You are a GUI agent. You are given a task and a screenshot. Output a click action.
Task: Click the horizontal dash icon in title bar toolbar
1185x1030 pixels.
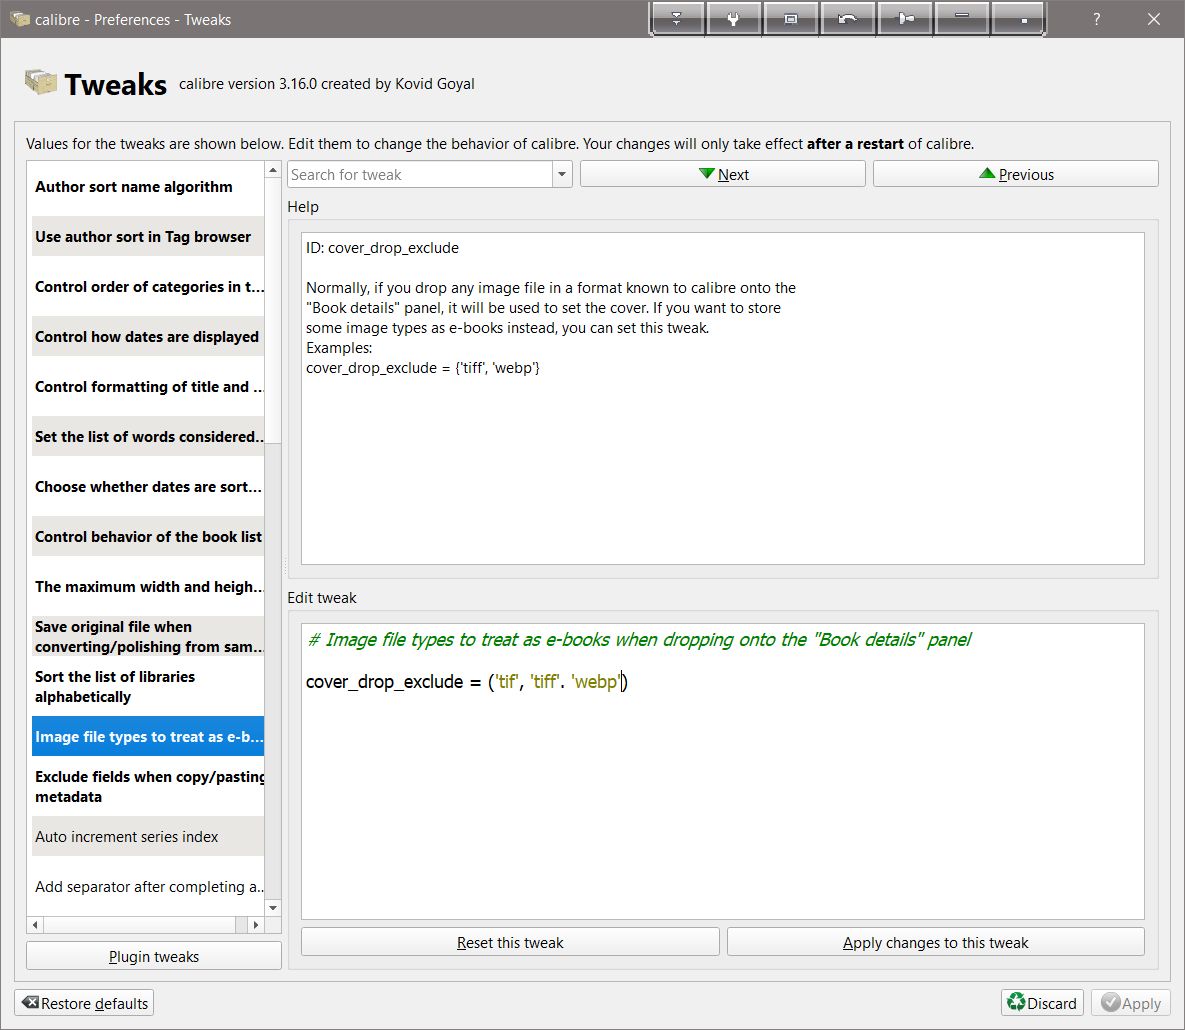961,19
